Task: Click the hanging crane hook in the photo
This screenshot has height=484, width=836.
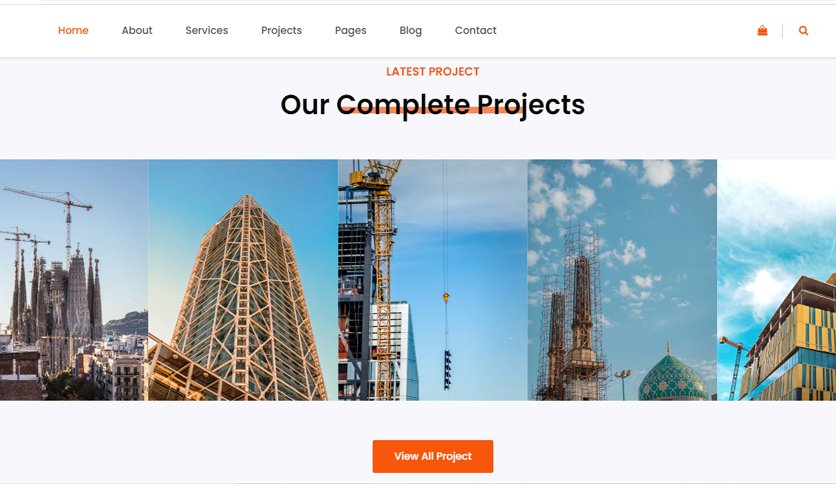Action: point(446,297)
